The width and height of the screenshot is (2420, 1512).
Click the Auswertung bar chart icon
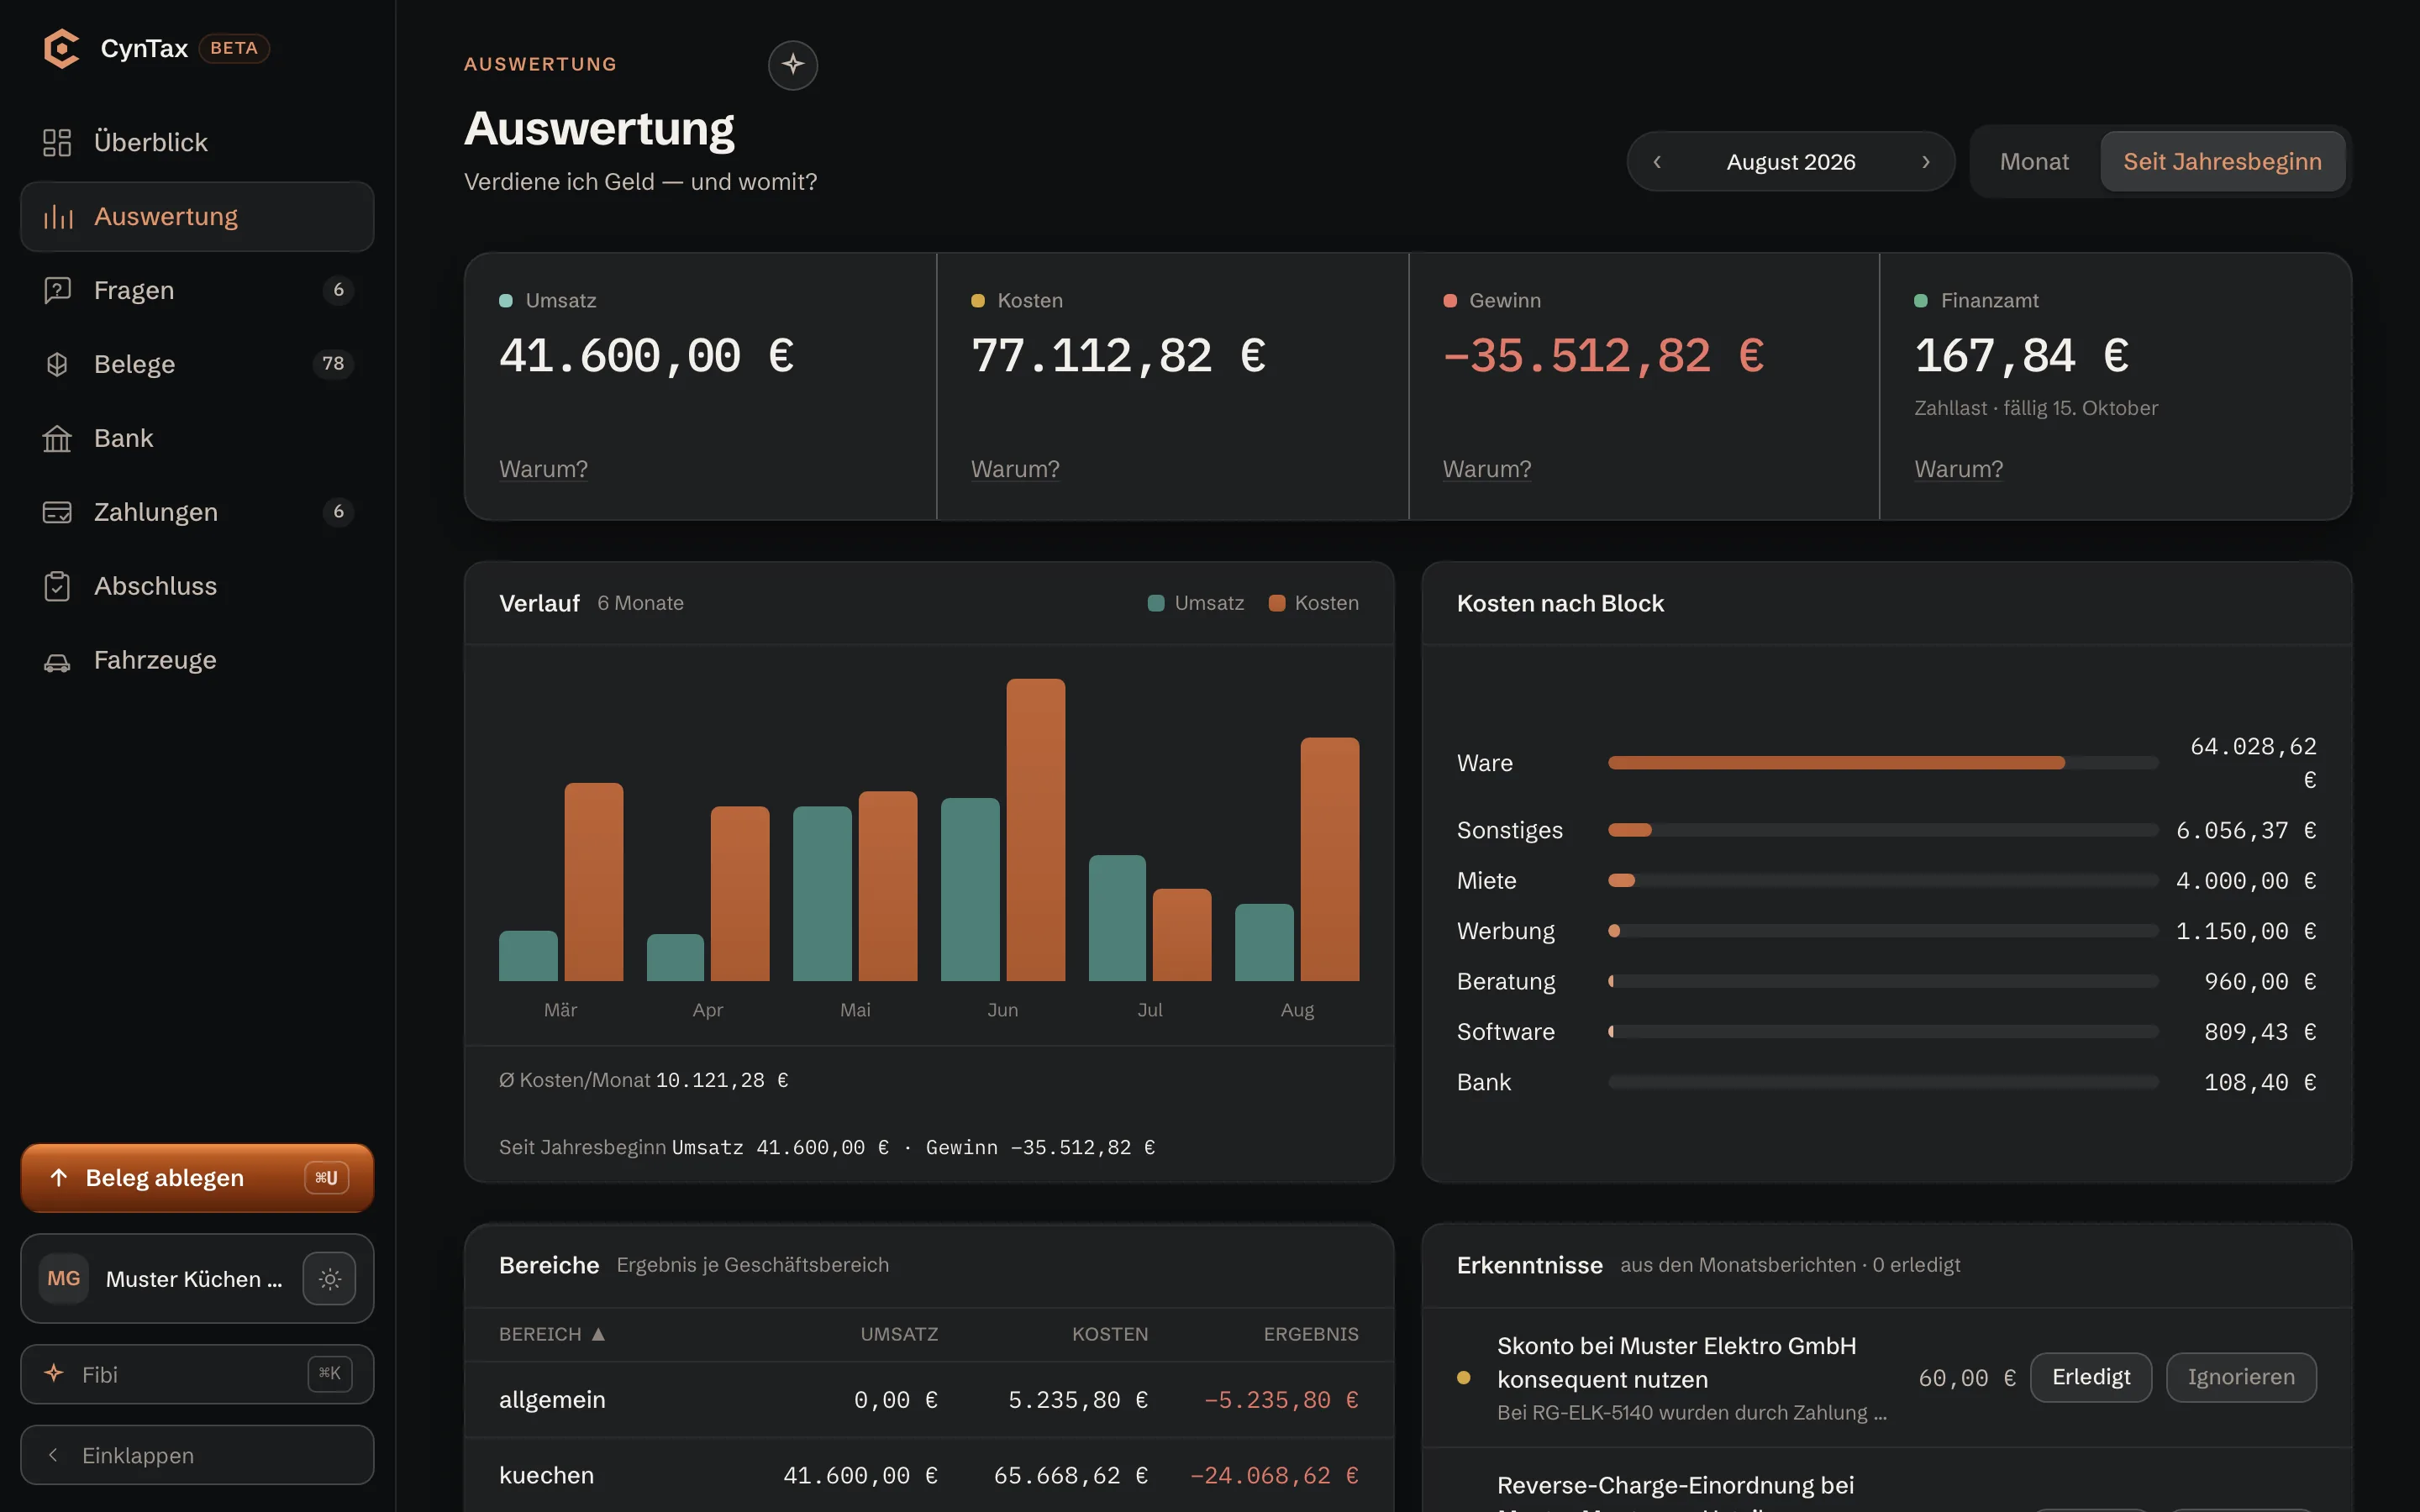(58, 216)
